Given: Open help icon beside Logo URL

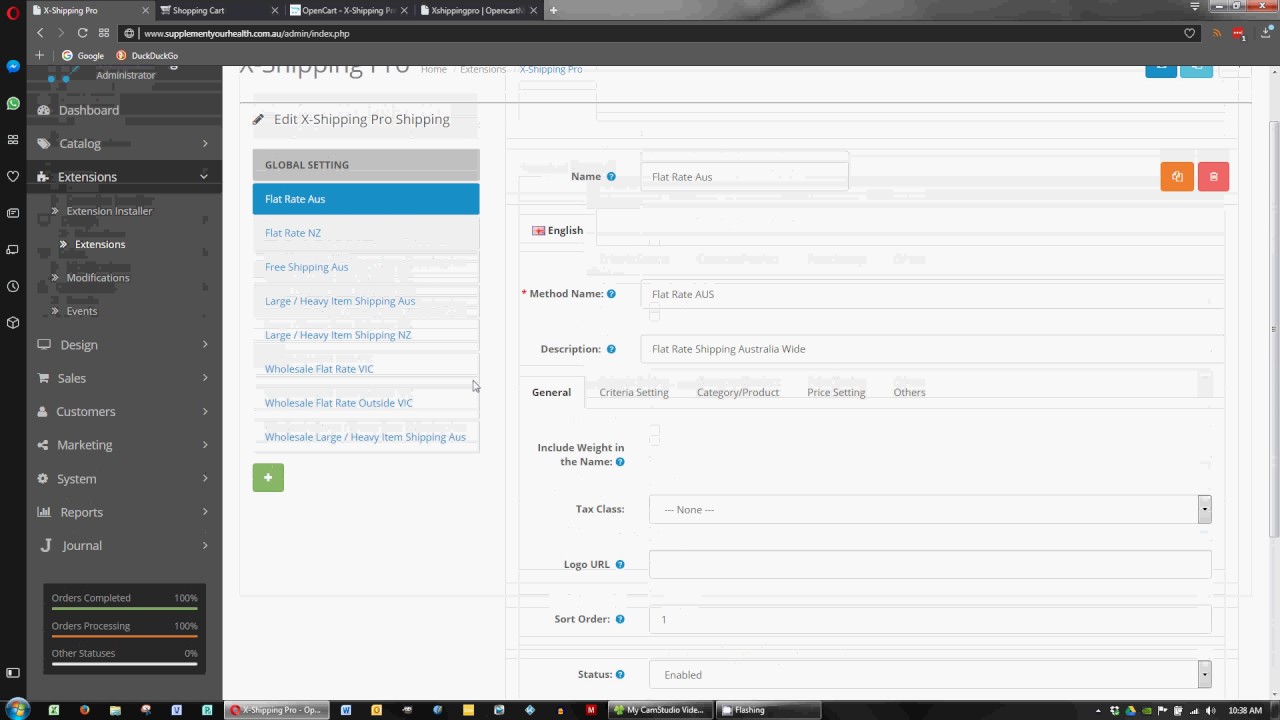Looking at the screenshot, I should point(620,565).
